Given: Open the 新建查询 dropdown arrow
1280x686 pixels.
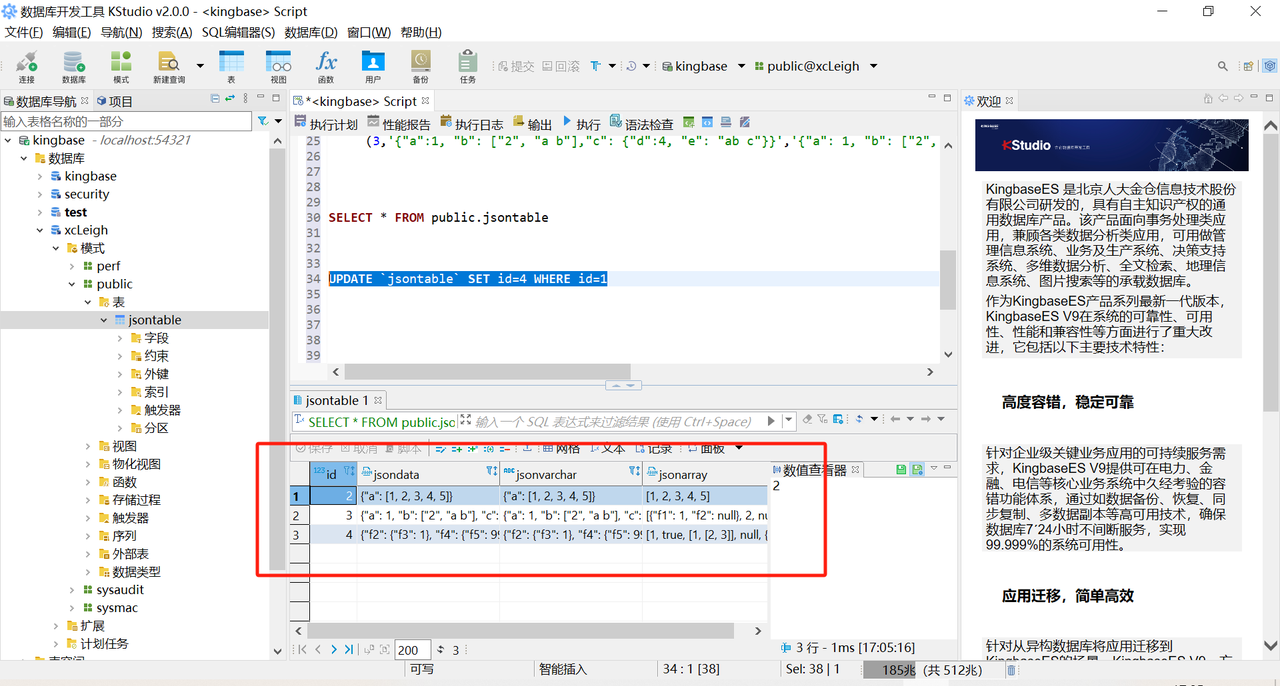Looking at the screenshot, I should click(x=200, y=66).
